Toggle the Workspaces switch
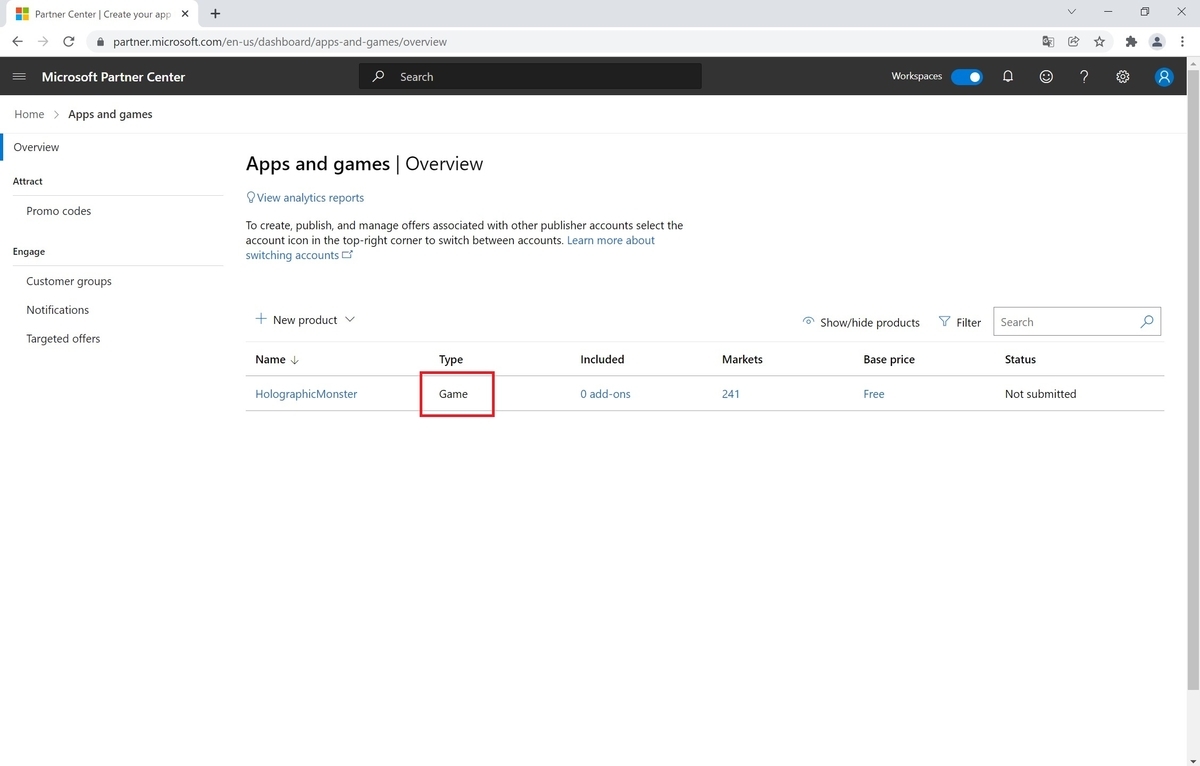 [966, 77]
